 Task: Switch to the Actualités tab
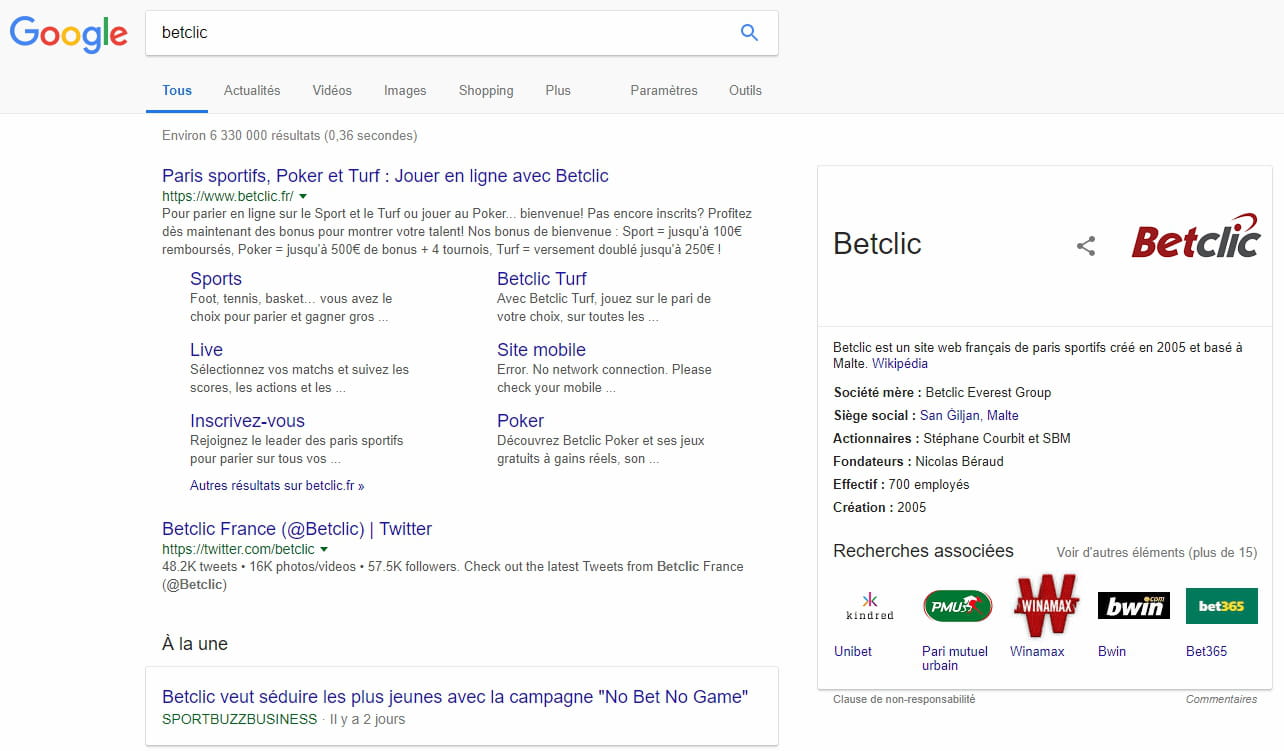[x=252, y=90]
